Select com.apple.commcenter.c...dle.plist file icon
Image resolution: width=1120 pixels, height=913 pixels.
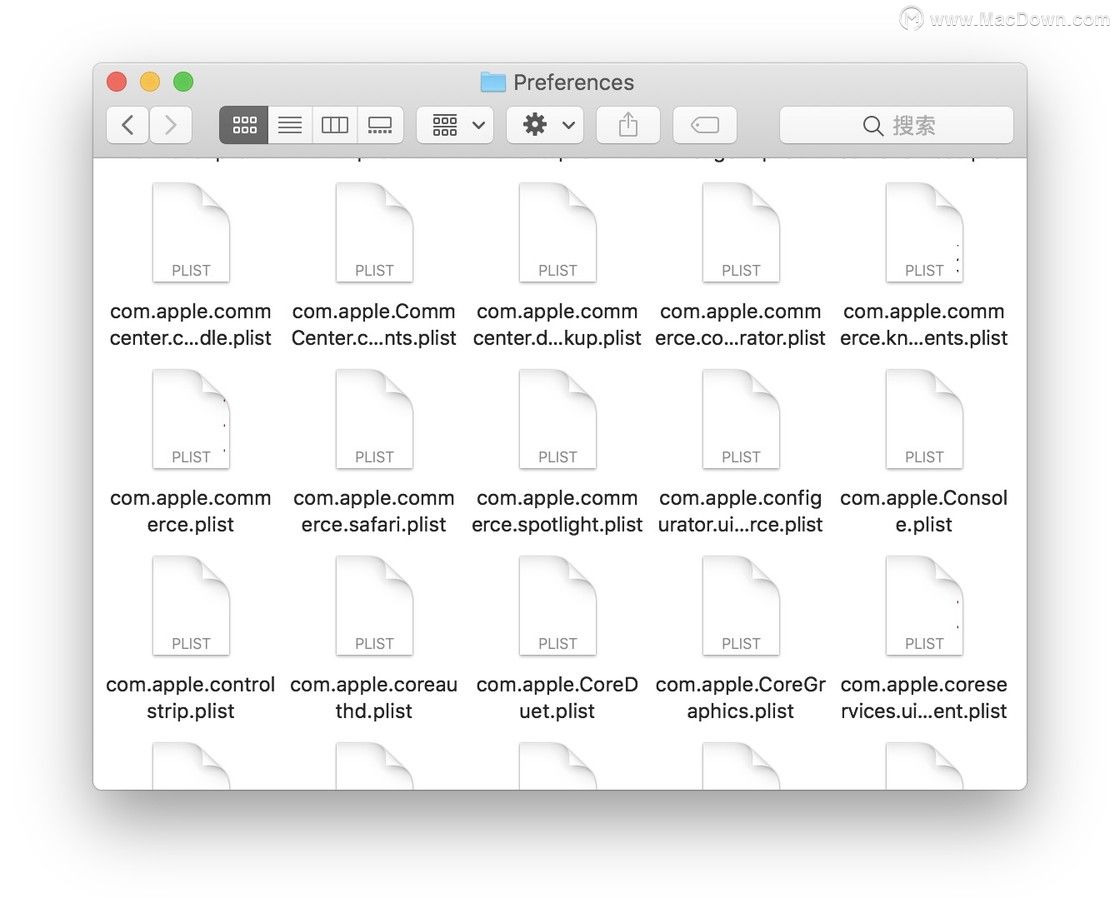191,232
